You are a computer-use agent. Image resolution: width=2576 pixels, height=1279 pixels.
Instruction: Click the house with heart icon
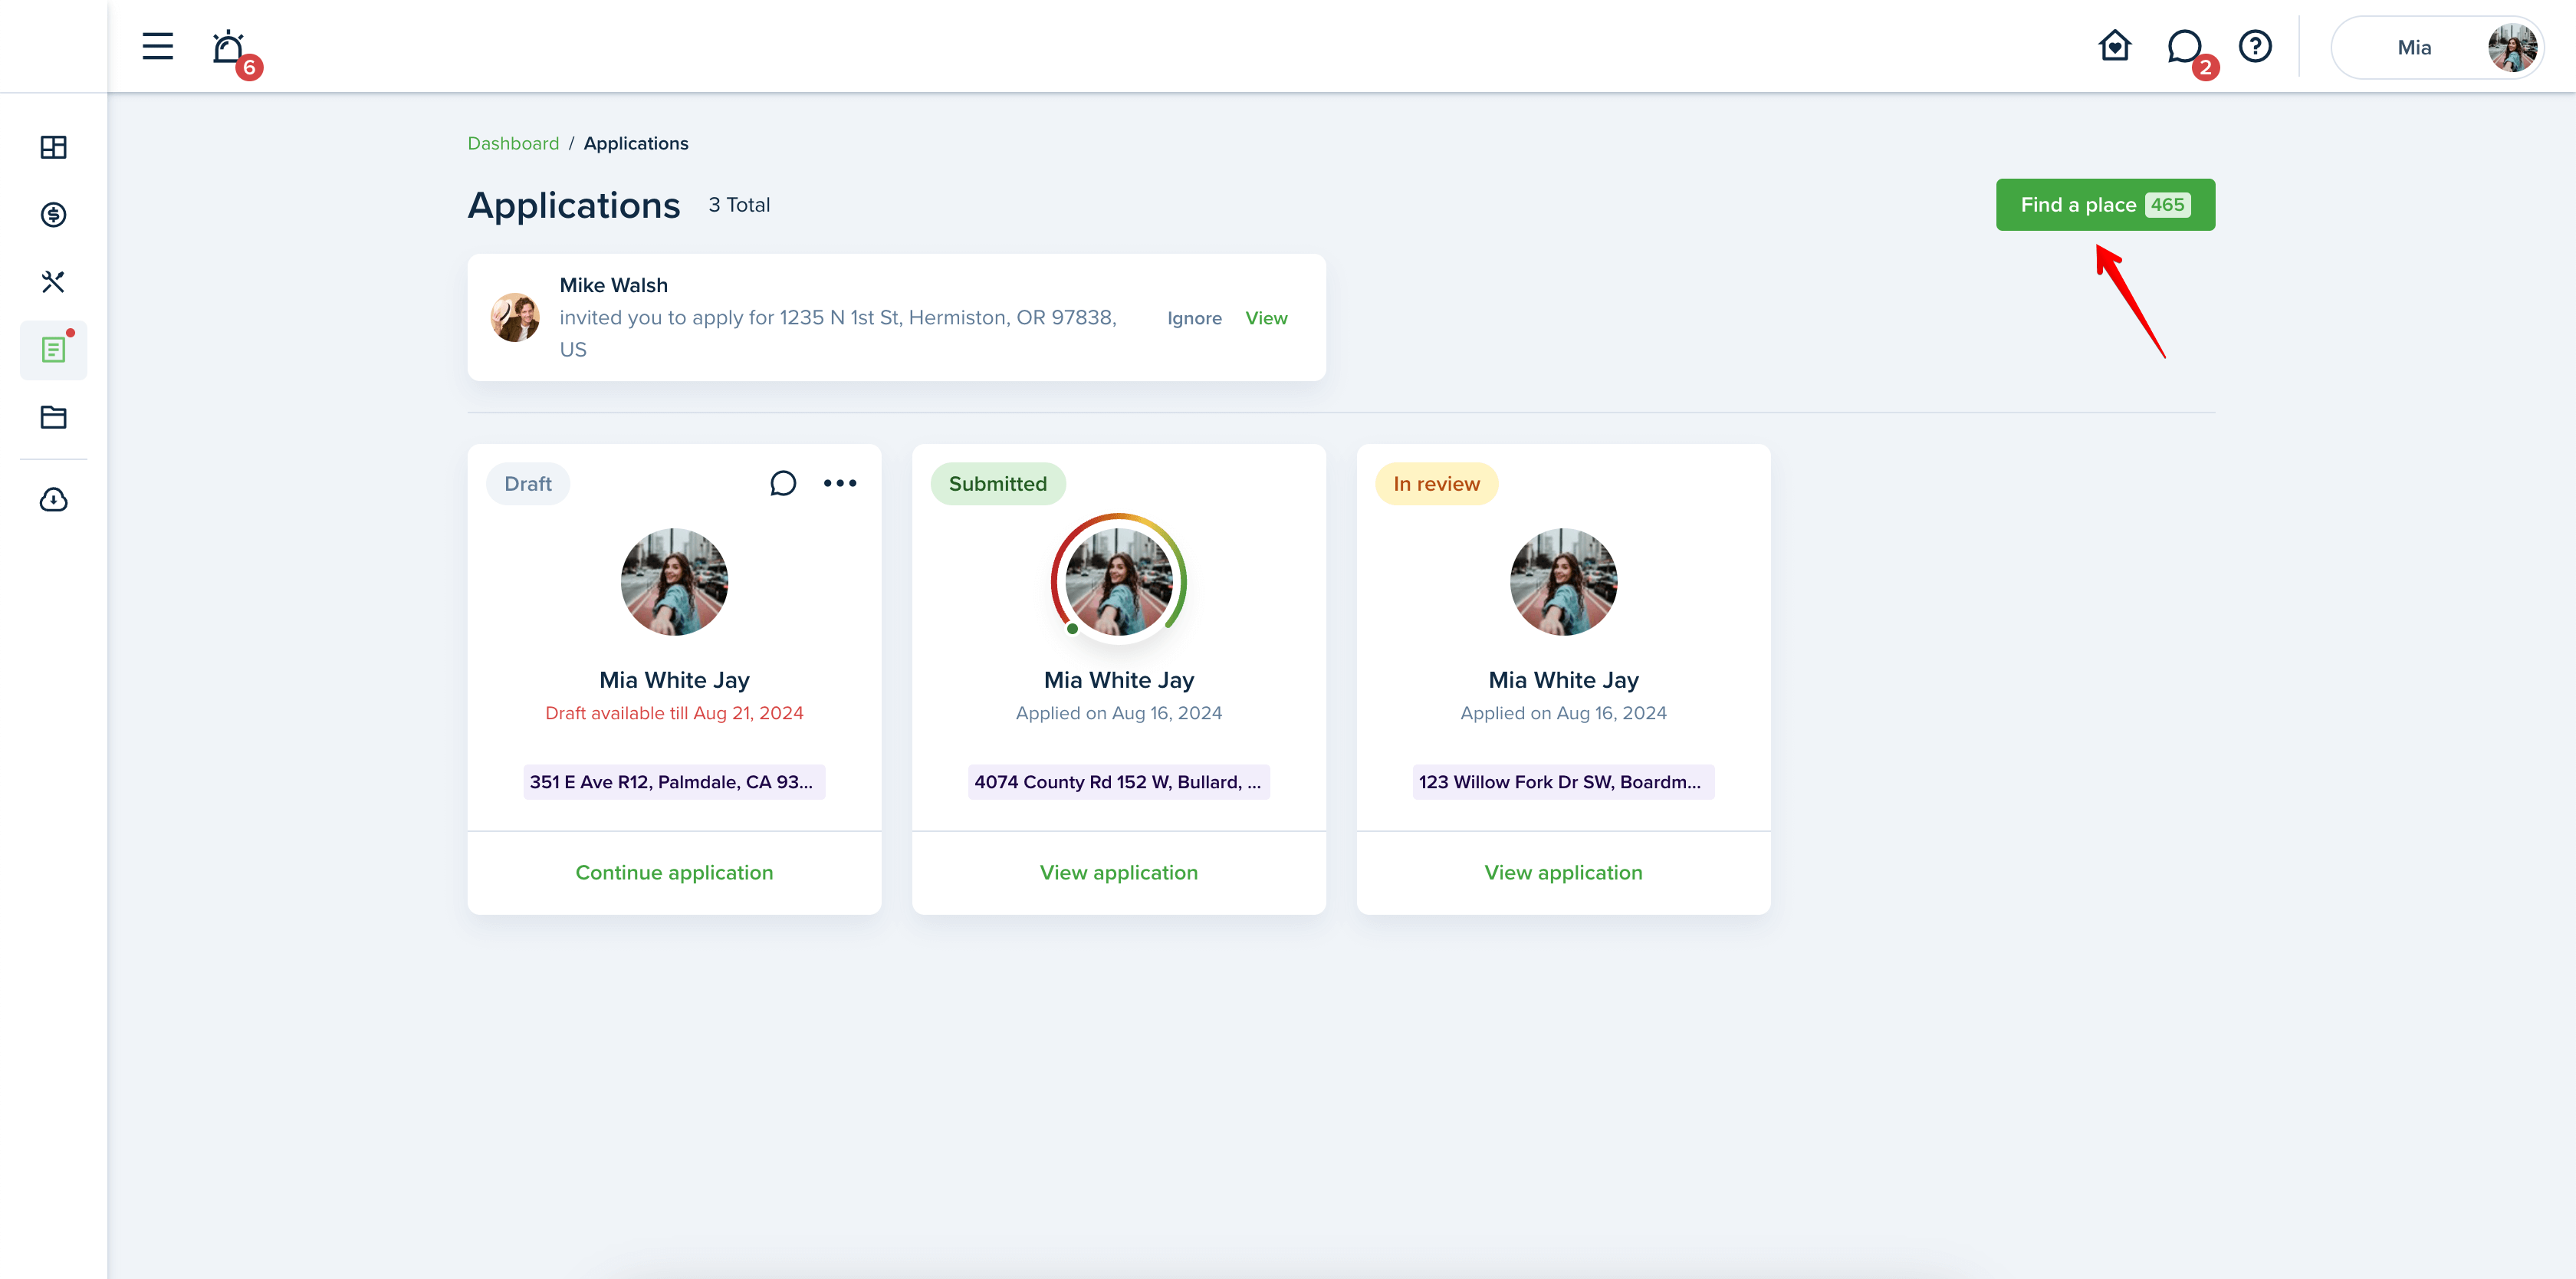[2114, 46]
